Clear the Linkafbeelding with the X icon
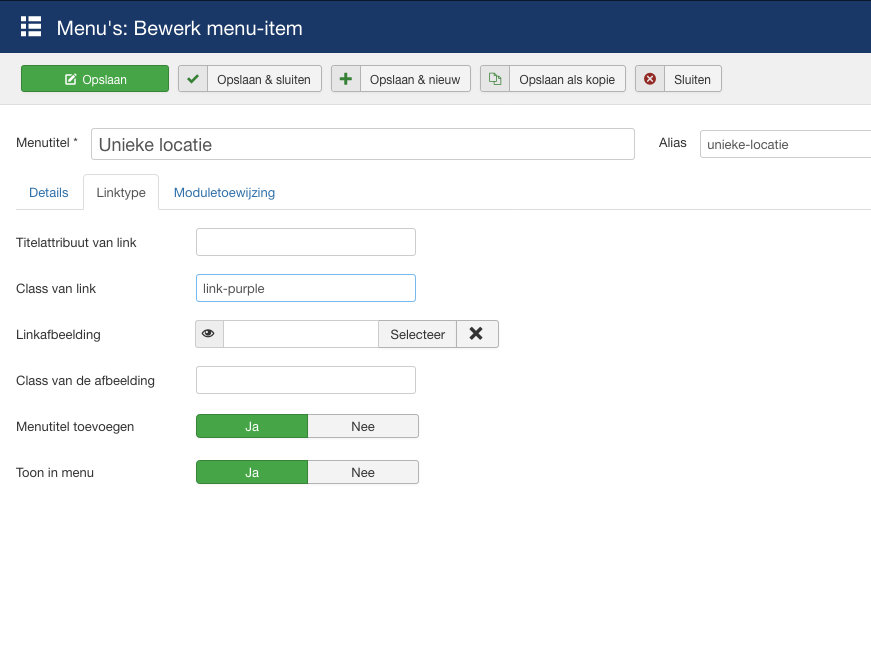 tap(477, 334)
